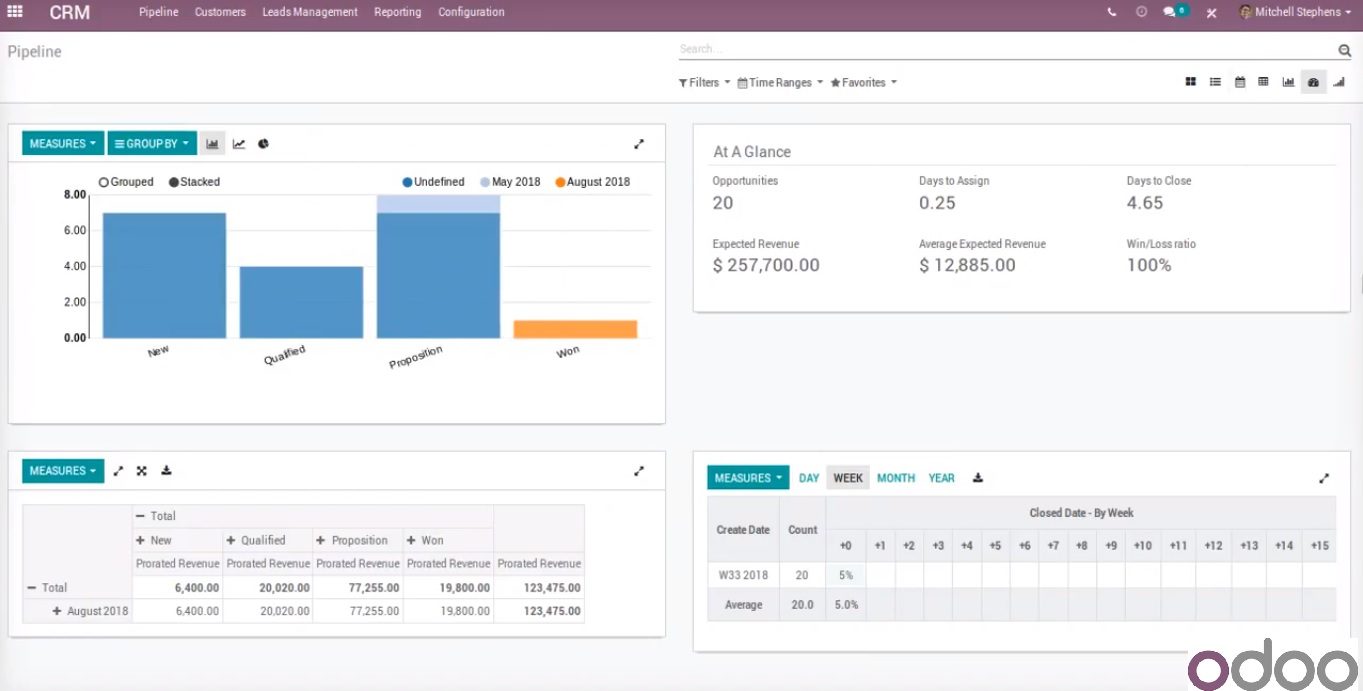Open Mitchell Stephens user menu
Screen dimensions: 1363x691
click(x=1296, y=12)
